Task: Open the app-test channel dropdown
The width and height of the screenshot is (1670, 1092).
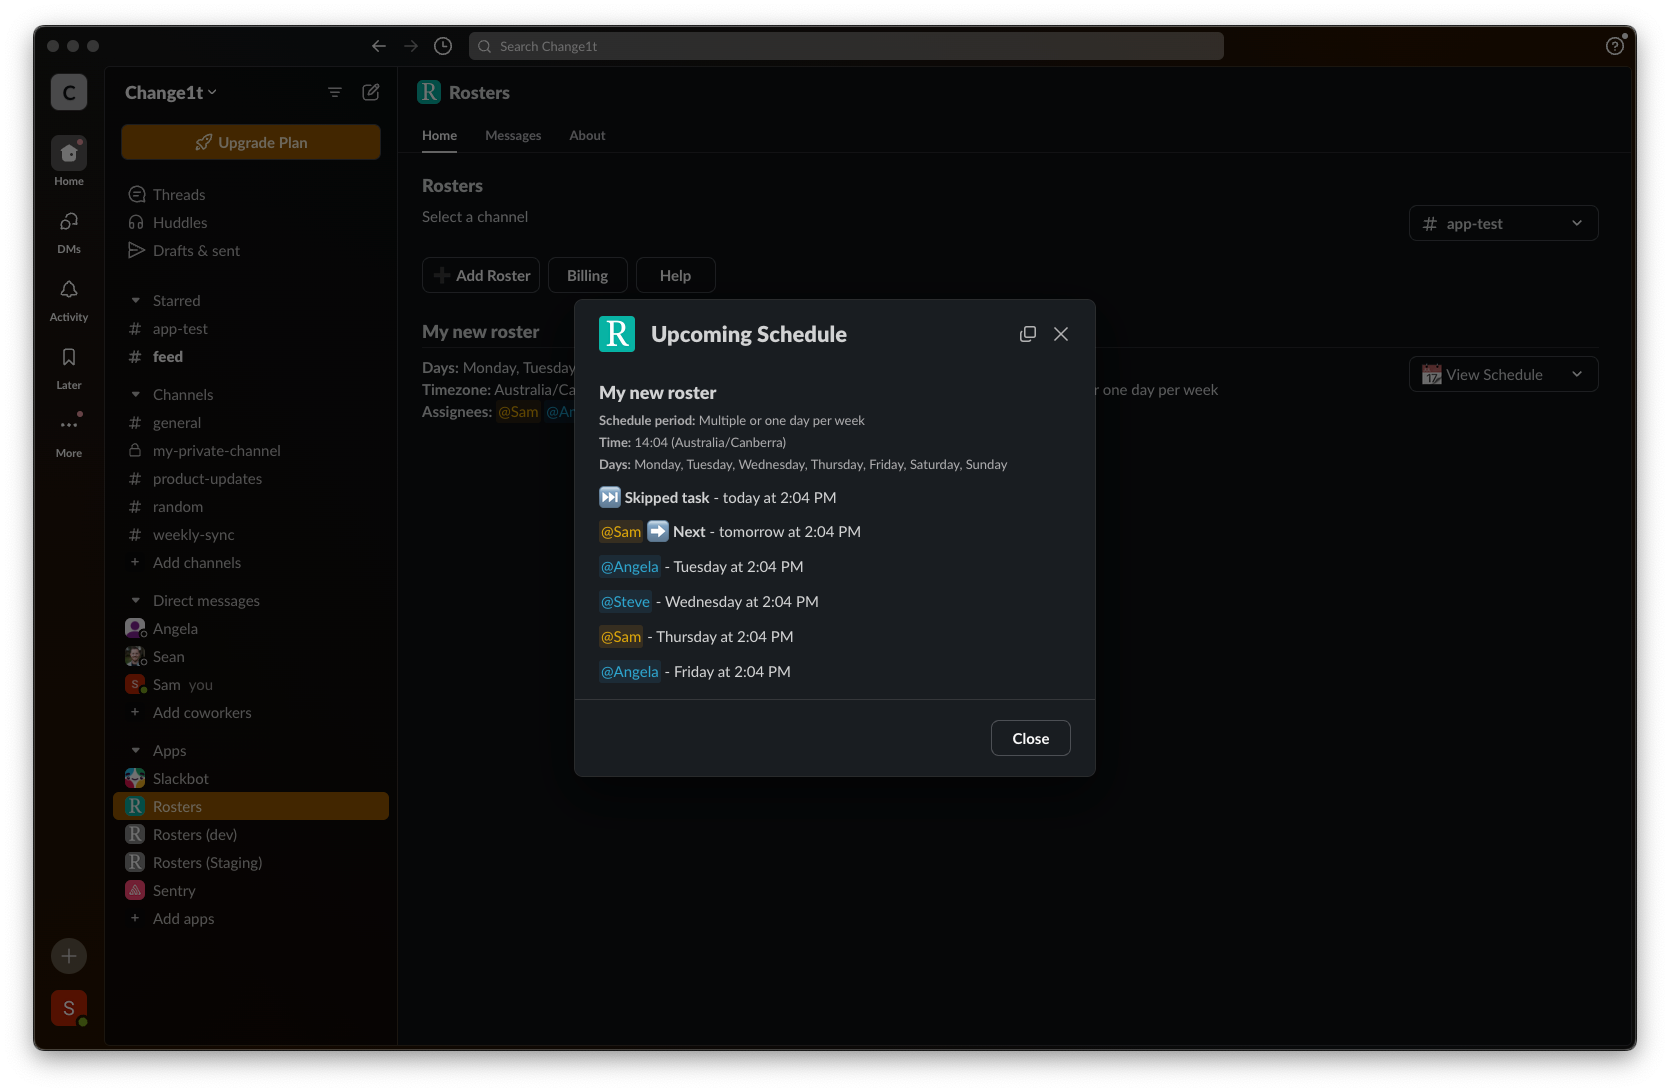Action: click(x=1503, y=223)
